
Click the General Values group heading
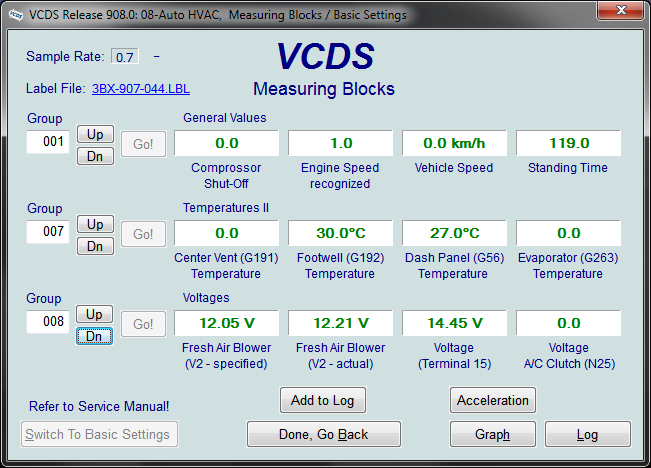(225, 118)
